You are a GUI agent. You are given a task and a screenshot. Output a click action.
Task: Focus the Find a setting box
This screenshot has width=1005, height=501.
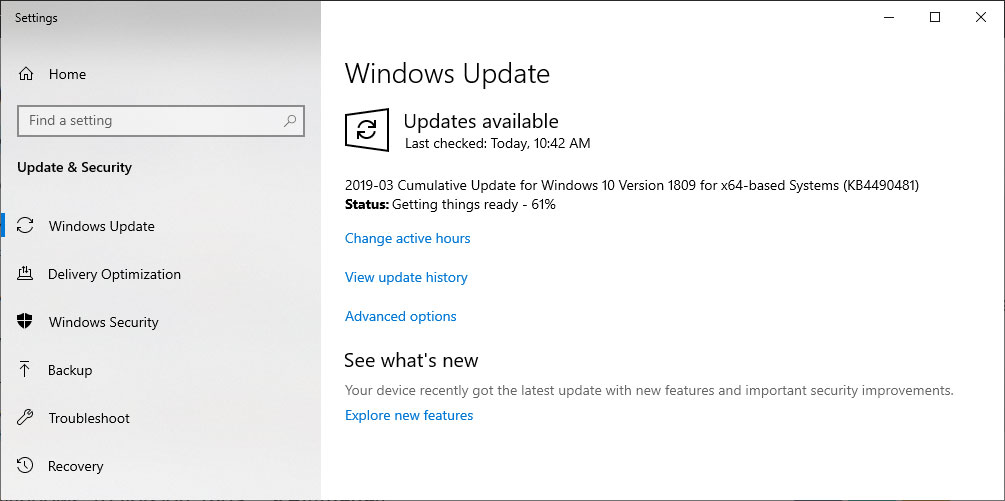tap(161, 121)
